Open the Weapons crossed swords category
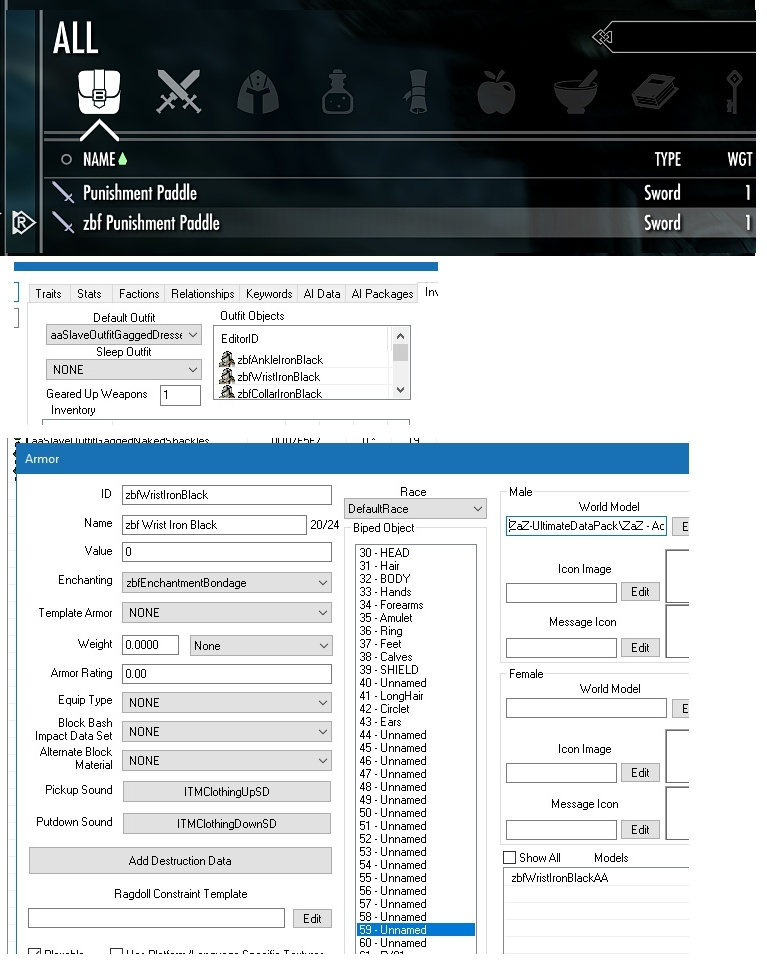Screen dimensions: 767x961 (x=178, y=91)
